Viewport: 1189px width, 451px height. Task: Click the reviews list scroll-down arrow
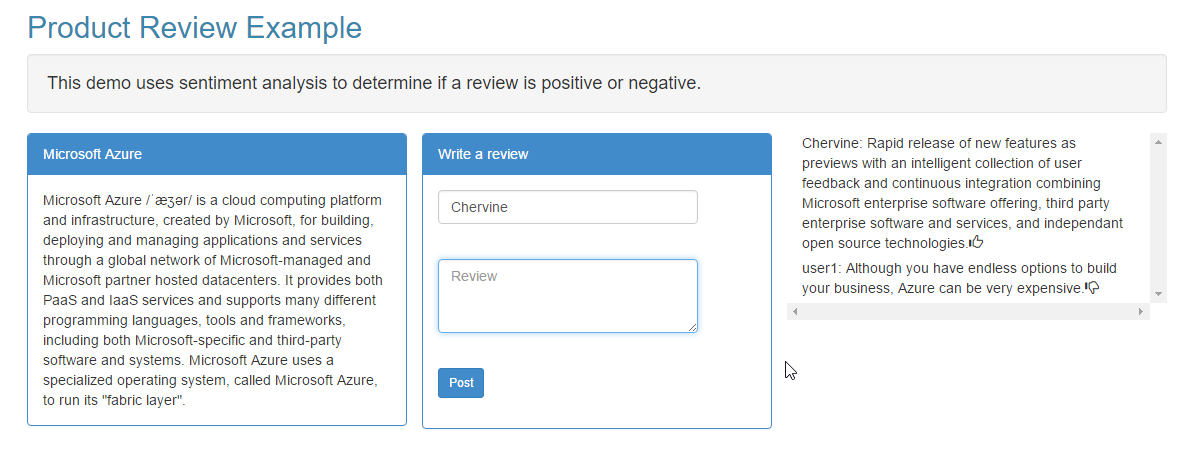click(1158, 294)
